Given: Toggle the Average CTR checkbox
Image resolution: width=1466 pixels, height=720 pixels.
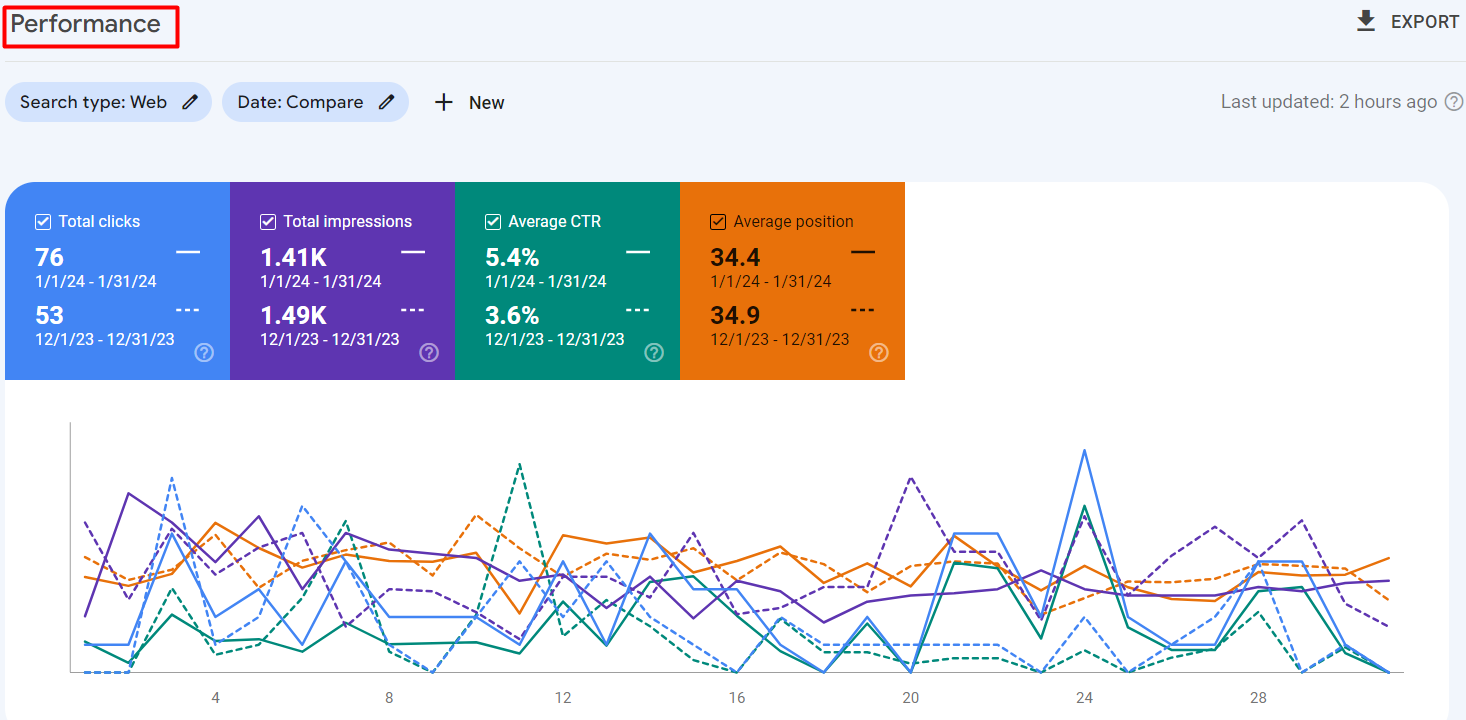Looking at the screenshot, I should tap(493, 222).
